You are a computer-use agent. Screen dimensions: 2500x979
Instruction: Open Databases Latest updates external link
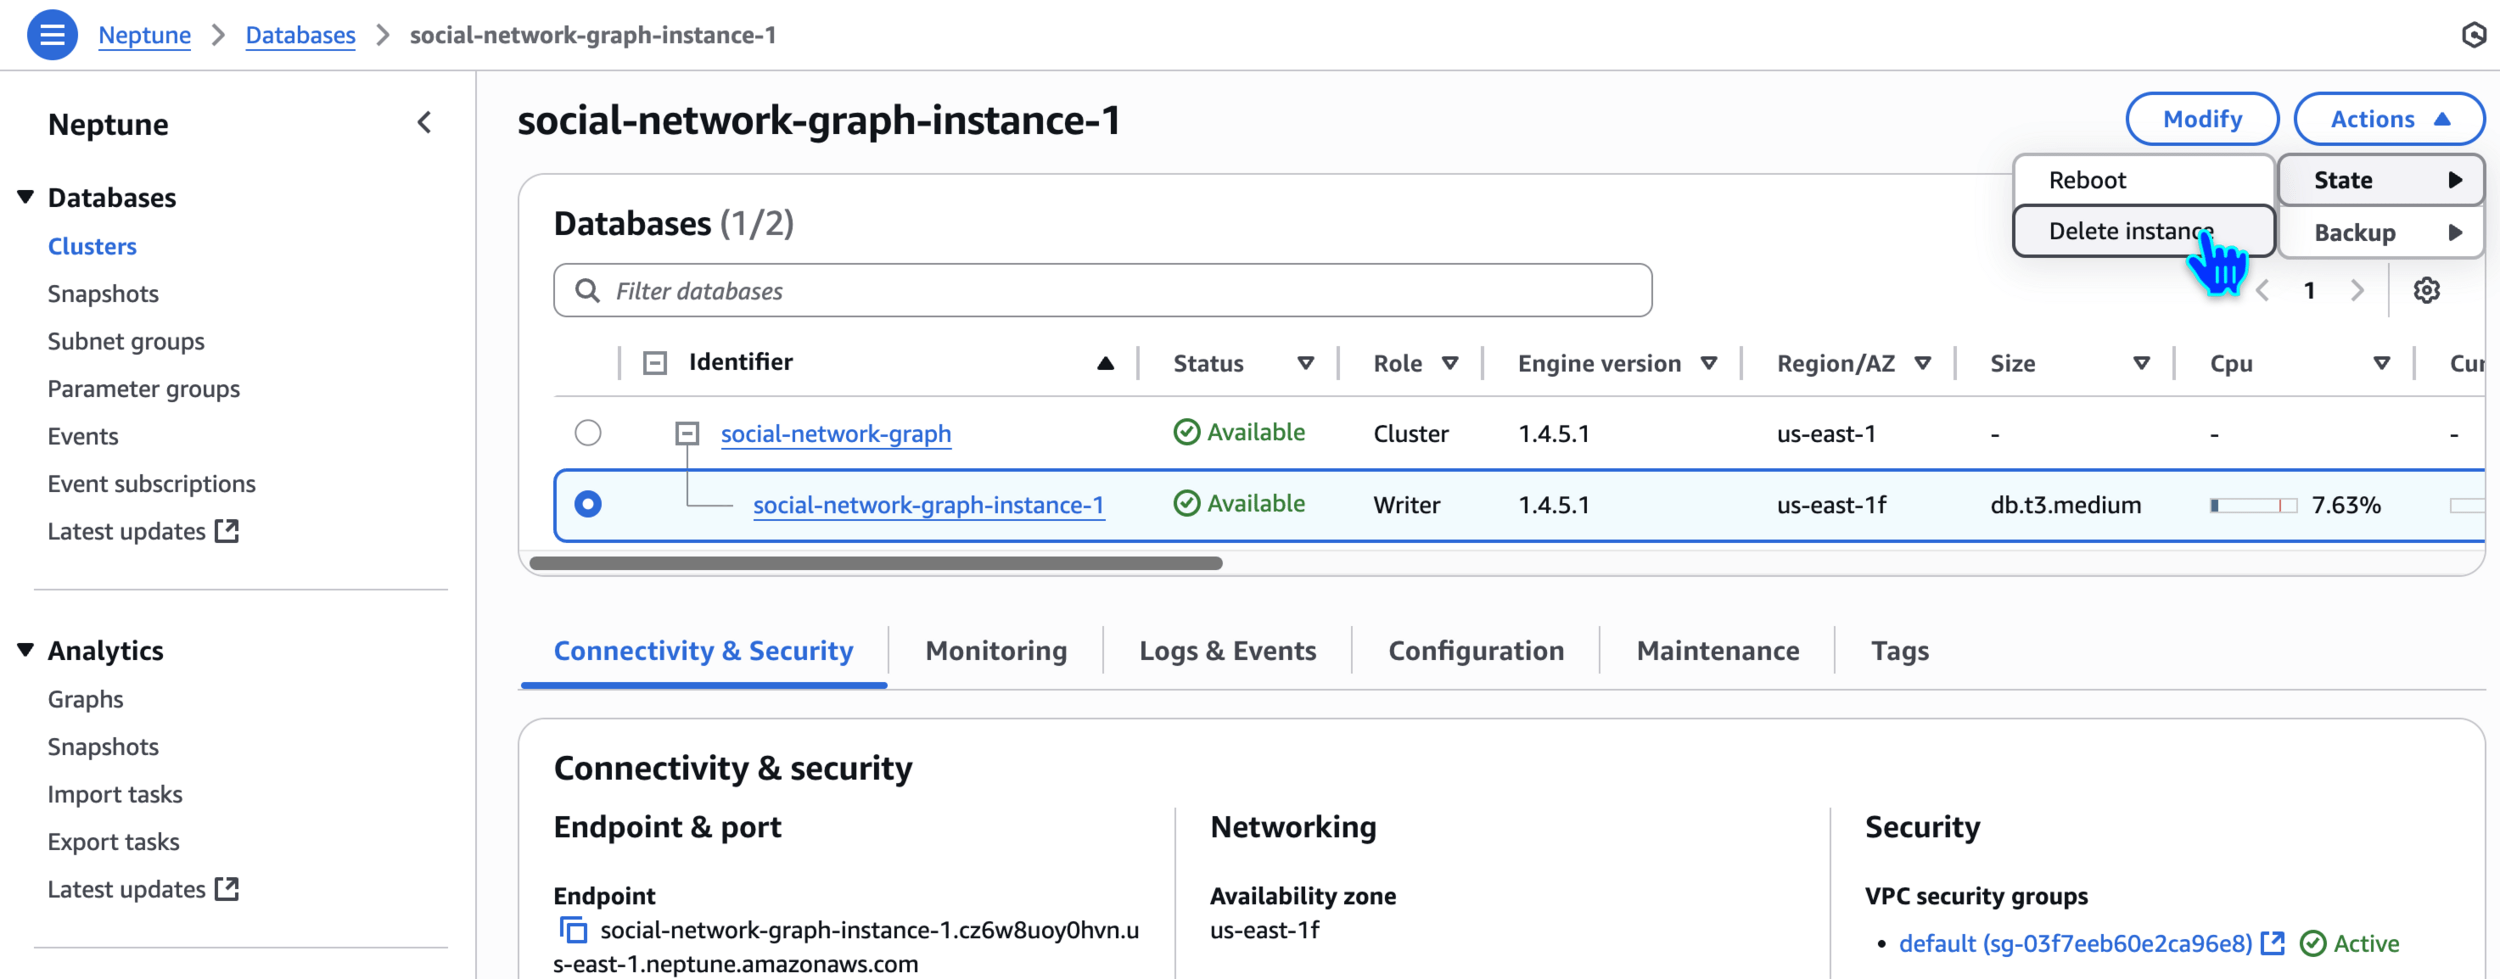143,531
